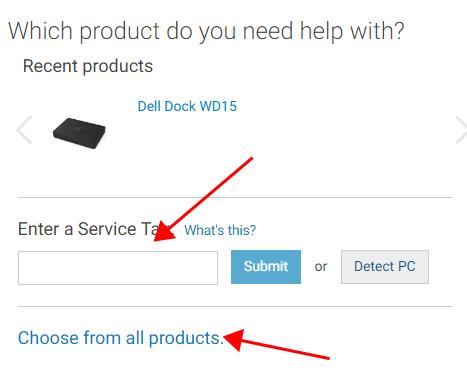
Task: Click the Enter a Service Tag label
Action: (x=95, y=229)
